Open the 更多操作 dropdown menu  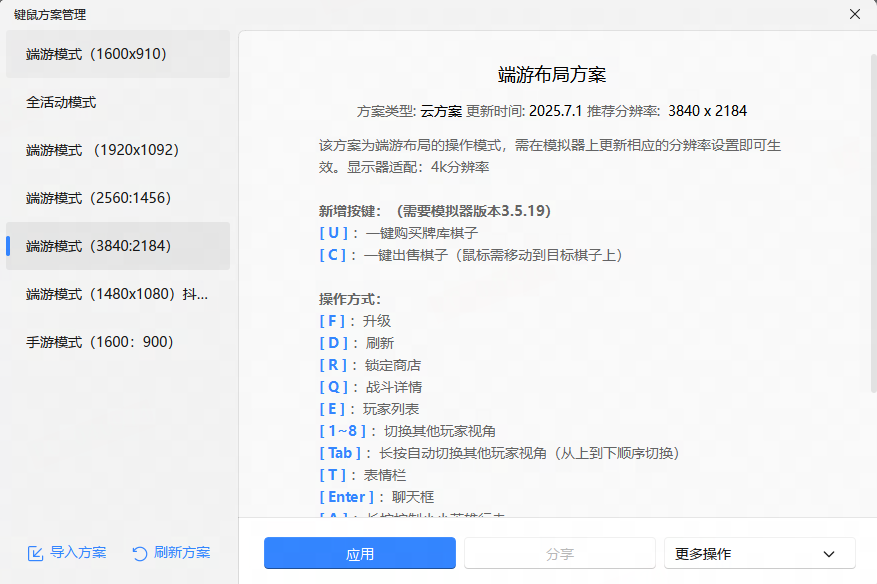[759, 554]
